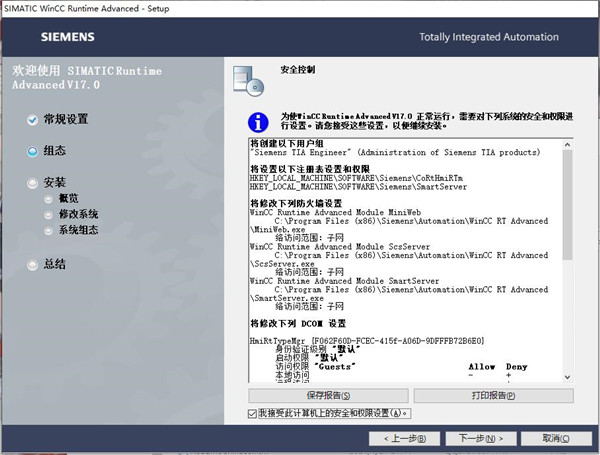
Task: Select the 概览 sub-step indicator
Action: coord(48,199)
